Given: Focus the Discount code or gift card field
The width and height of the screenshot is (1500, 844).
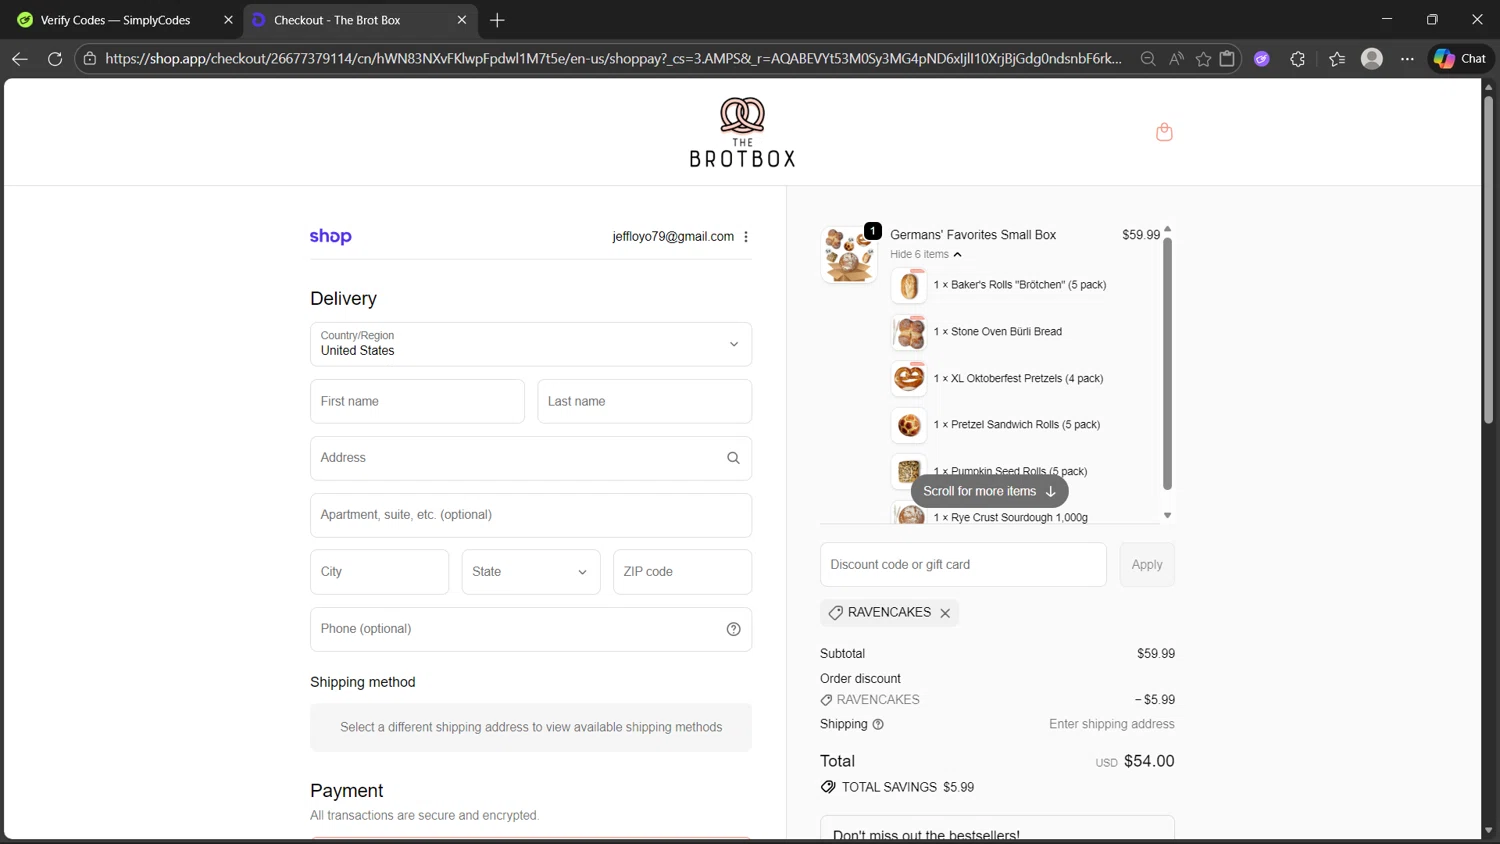Looking at the screenshot, I should 963,565.
